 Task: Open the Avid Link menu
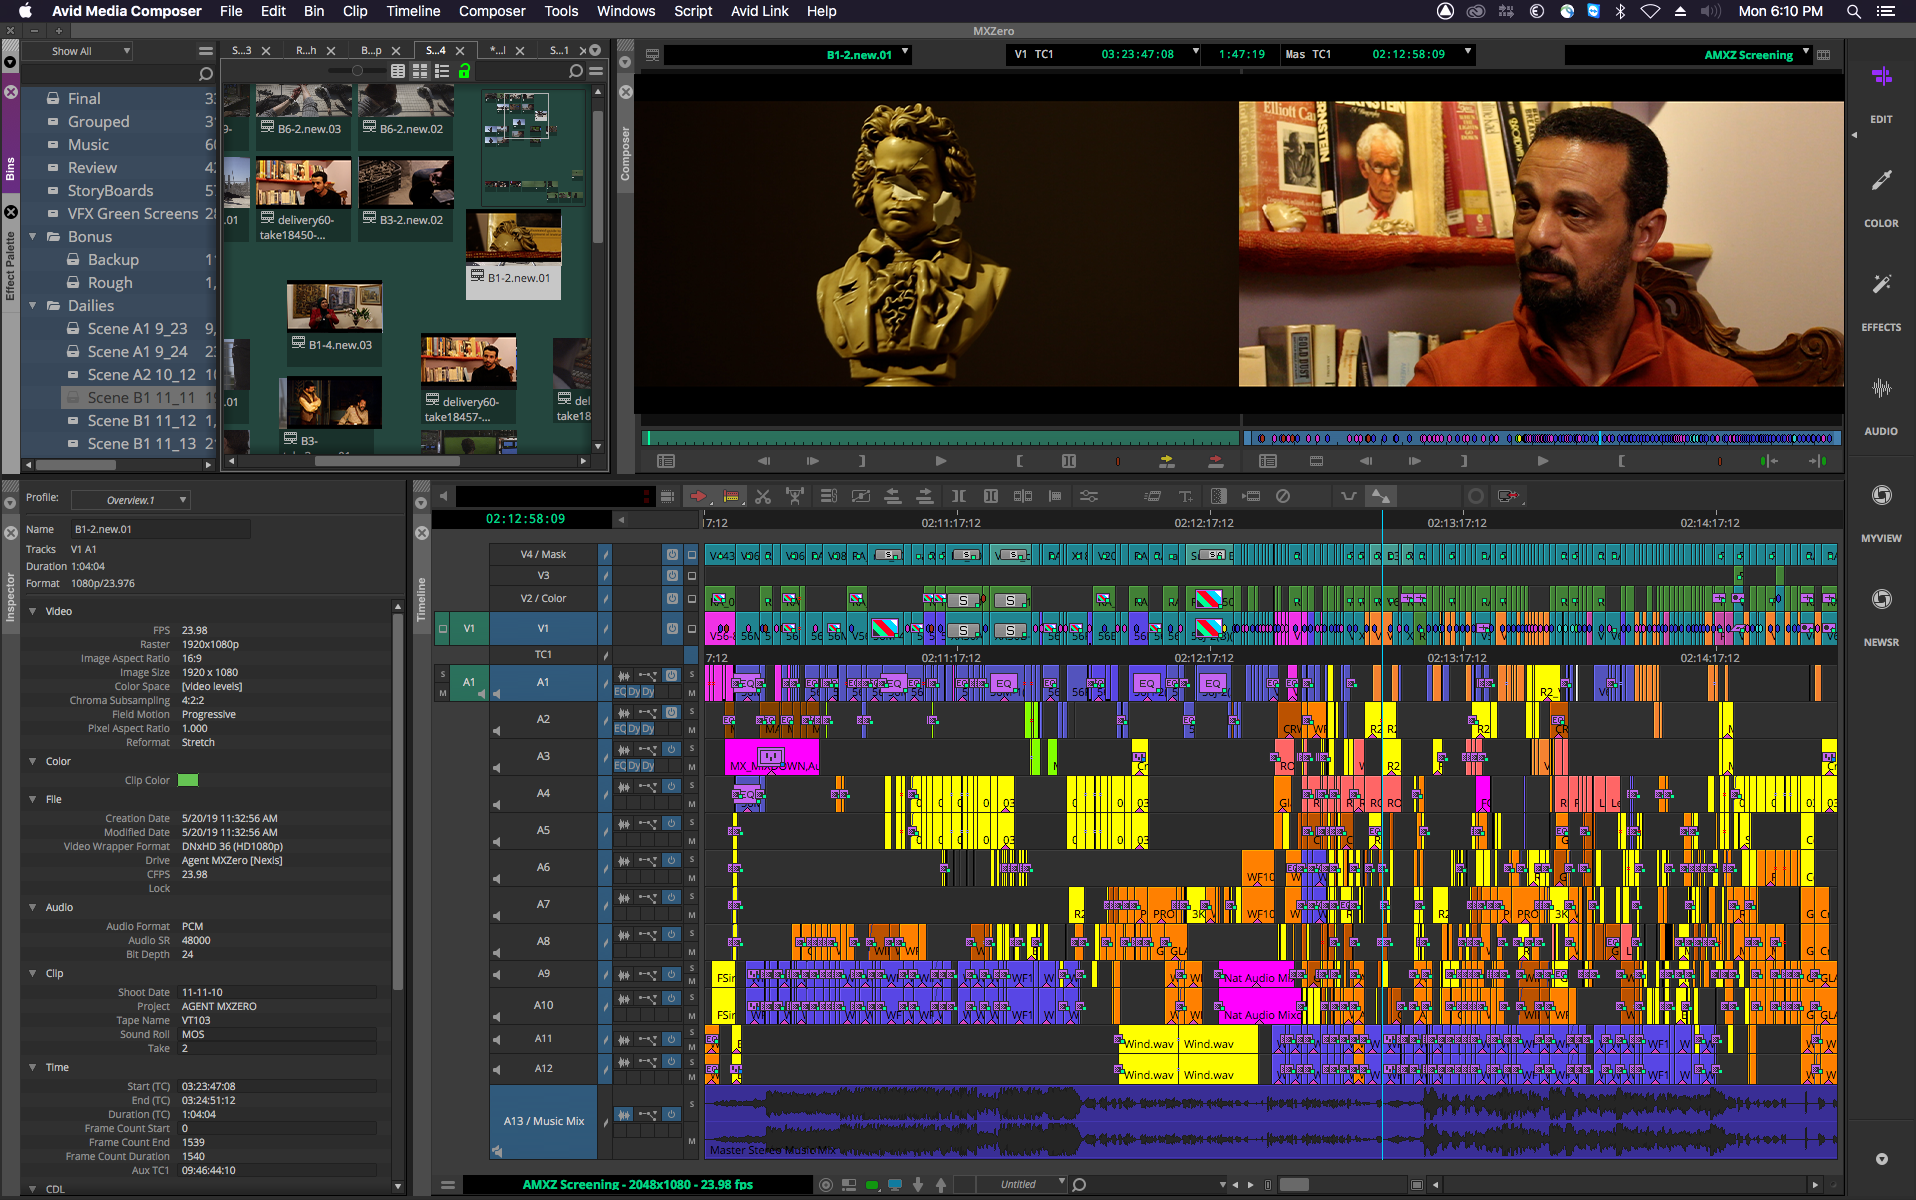tap(760, 11)
